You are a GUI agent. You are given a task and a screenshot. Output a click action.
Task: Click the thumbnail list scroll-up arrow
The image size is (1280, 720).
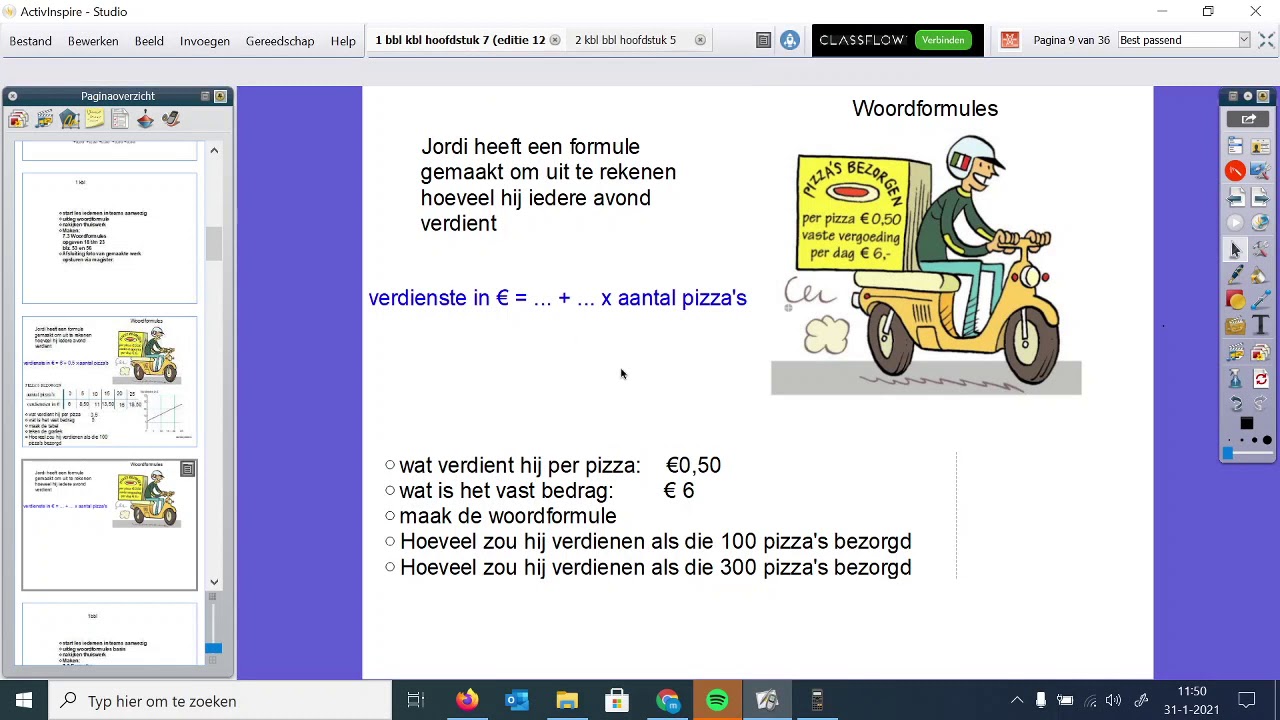point(214,150)
